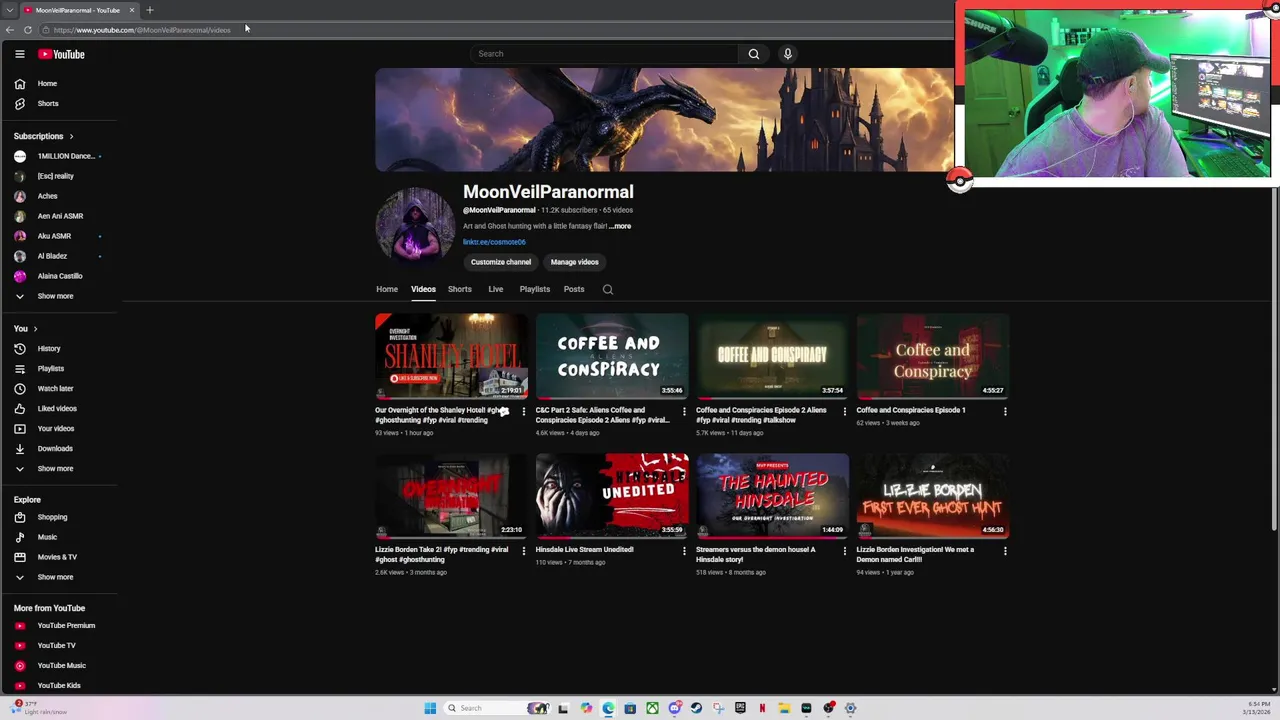Switch to channel Home tab
The height and width of the screenshot is (720, 1280).
[x=387, y=289]
